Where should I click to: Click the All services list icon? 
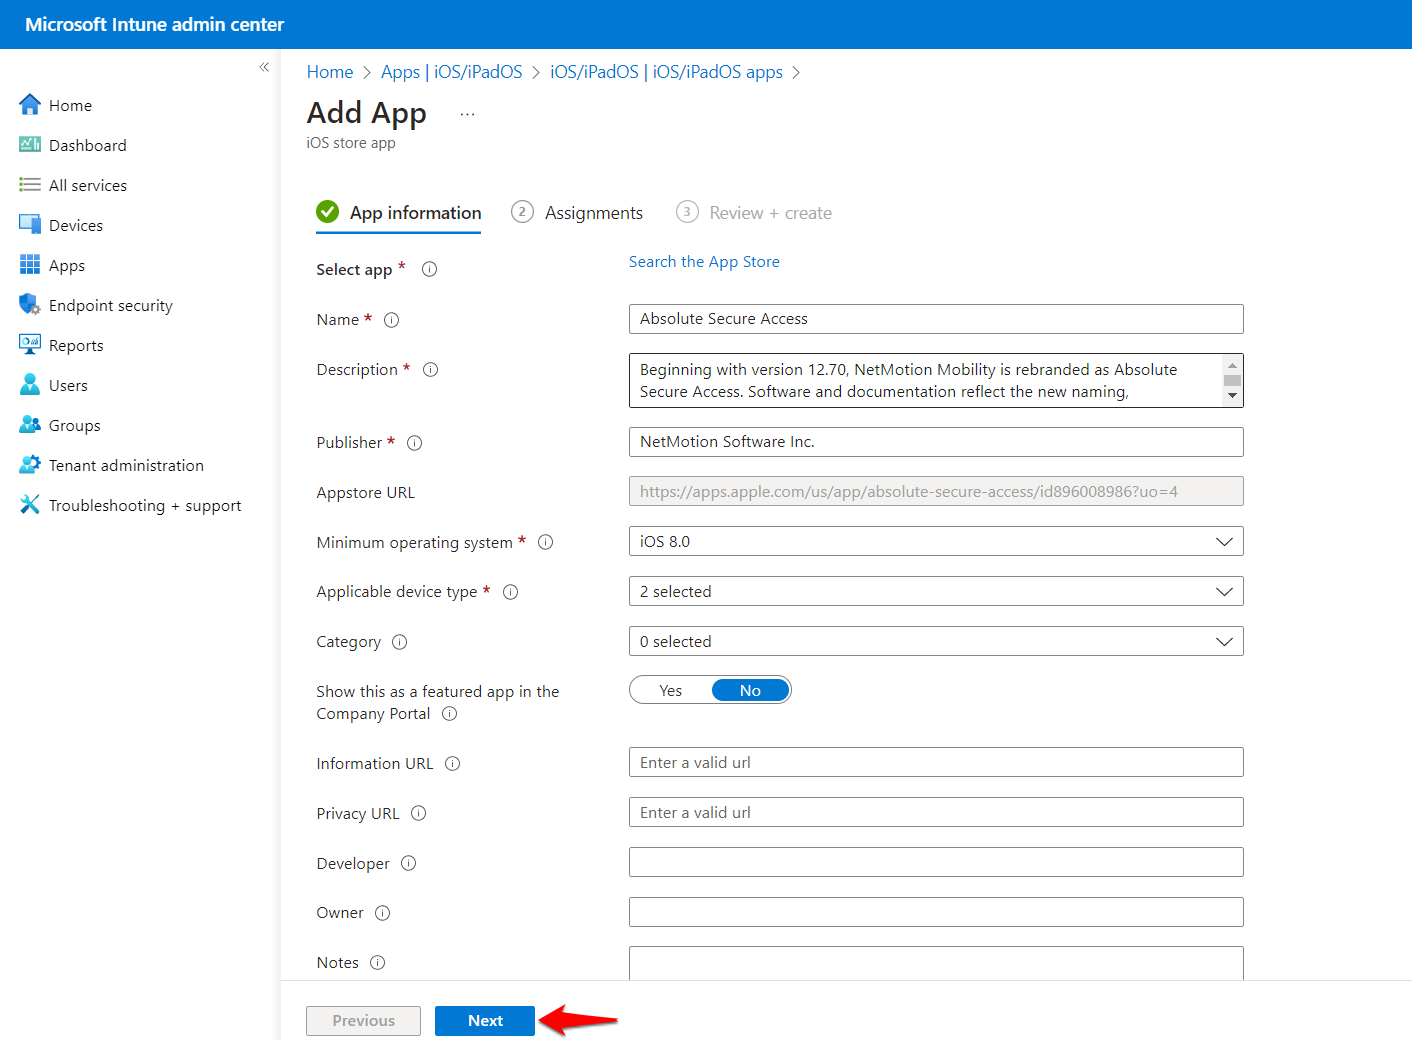[30, 185]
